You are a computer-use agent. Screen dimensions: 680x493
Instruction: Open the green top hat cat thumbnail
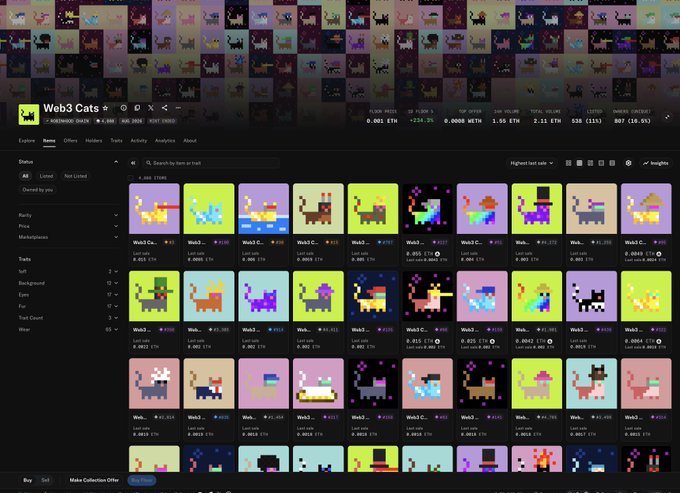tap(154, 296)
